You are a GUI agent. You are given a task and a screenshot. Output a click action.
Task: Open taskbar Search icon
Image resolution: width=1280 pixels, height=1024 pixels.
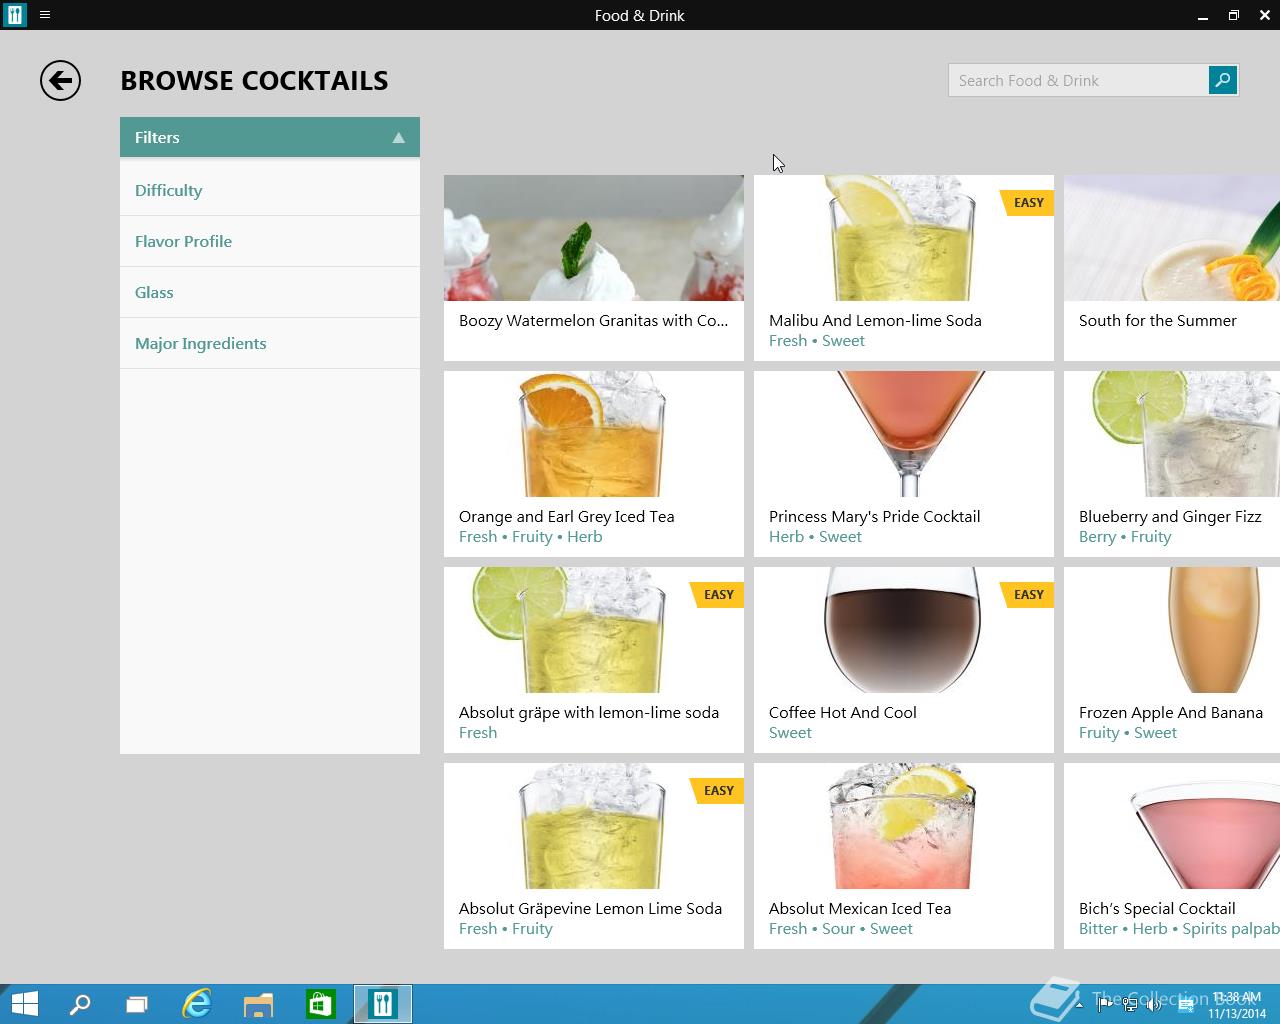[80, 1003]
